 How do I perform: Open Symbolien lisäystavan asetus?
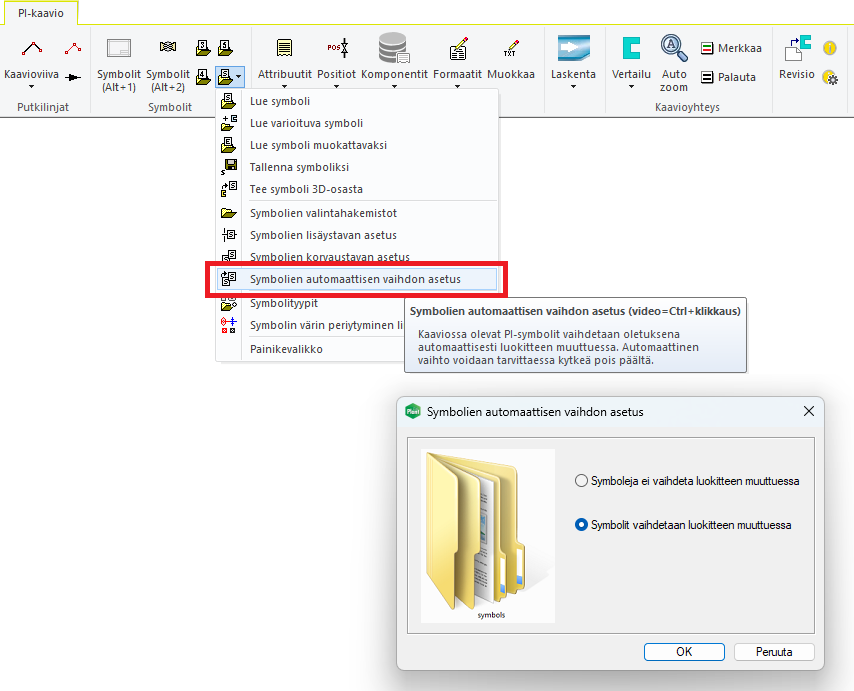click(357, 235)
